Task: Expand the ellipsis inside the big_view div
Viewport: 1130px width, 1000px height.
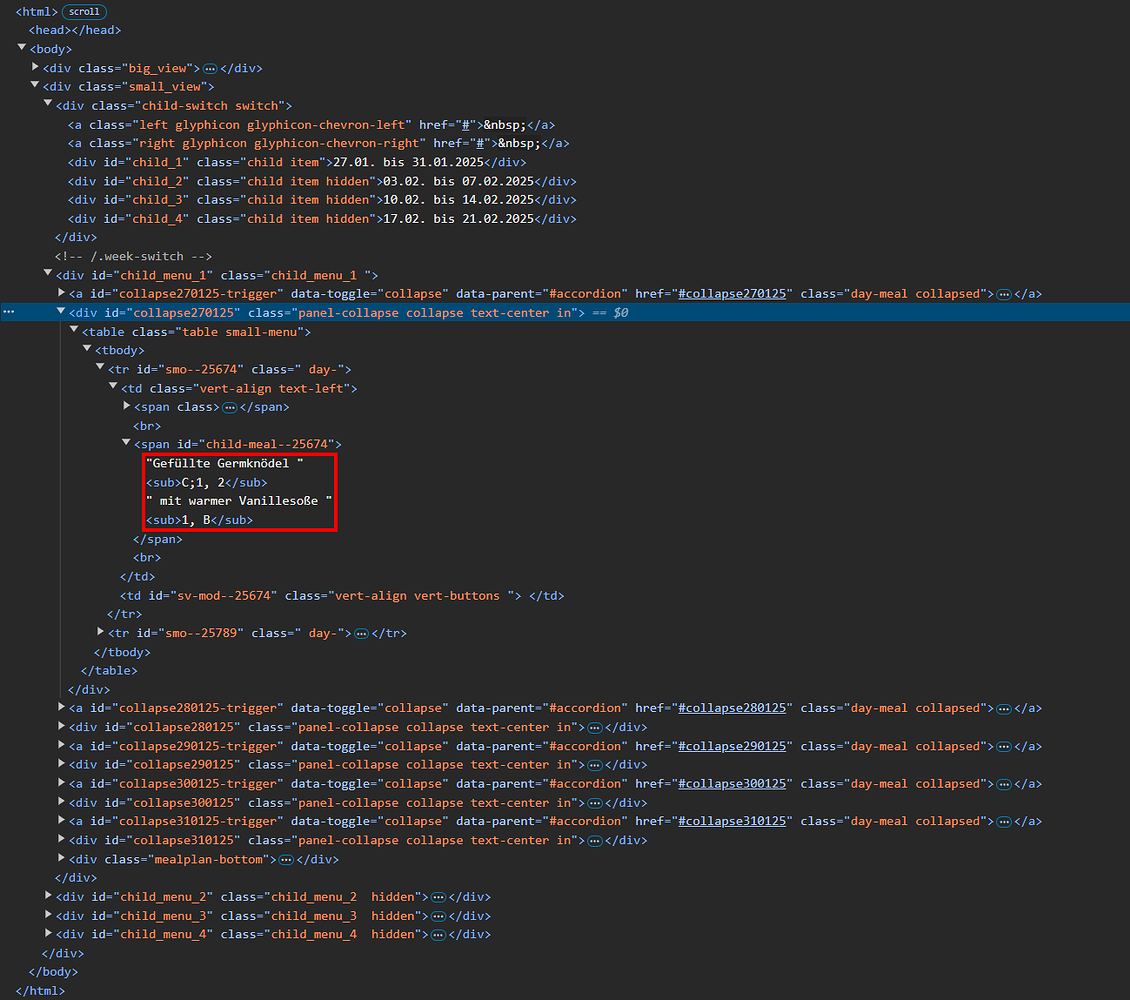Action: pos(212,67)
